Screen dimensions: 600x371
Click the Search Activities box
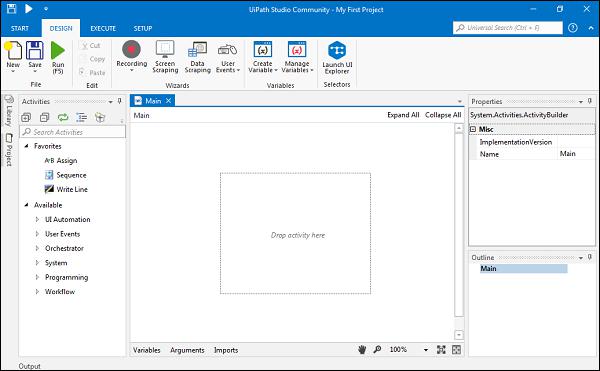click(72, 132)
